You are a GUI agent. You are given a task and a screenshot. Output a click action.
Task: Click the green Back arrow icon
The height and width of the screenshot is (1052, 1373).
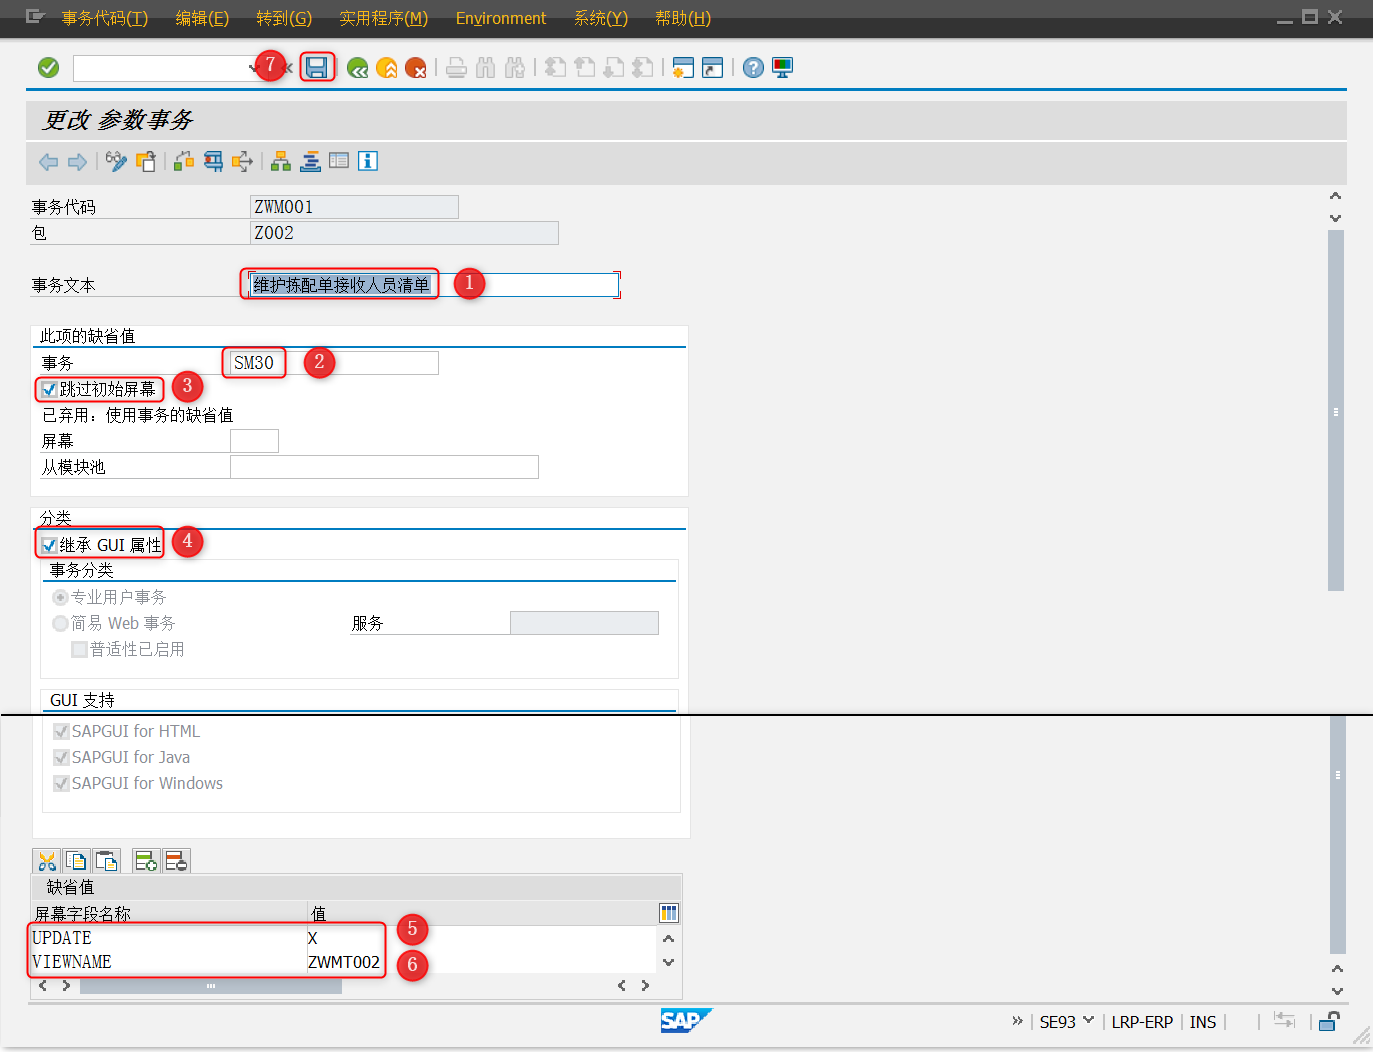(x=357, y=67)
